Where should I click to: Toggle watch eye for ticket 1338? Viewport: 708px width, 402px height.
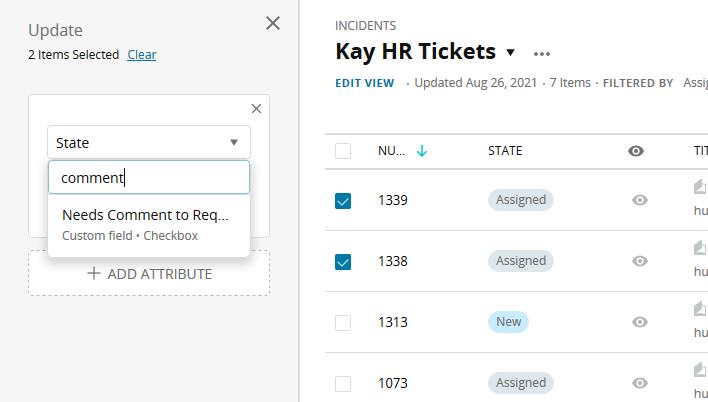(x=640, y=261)
